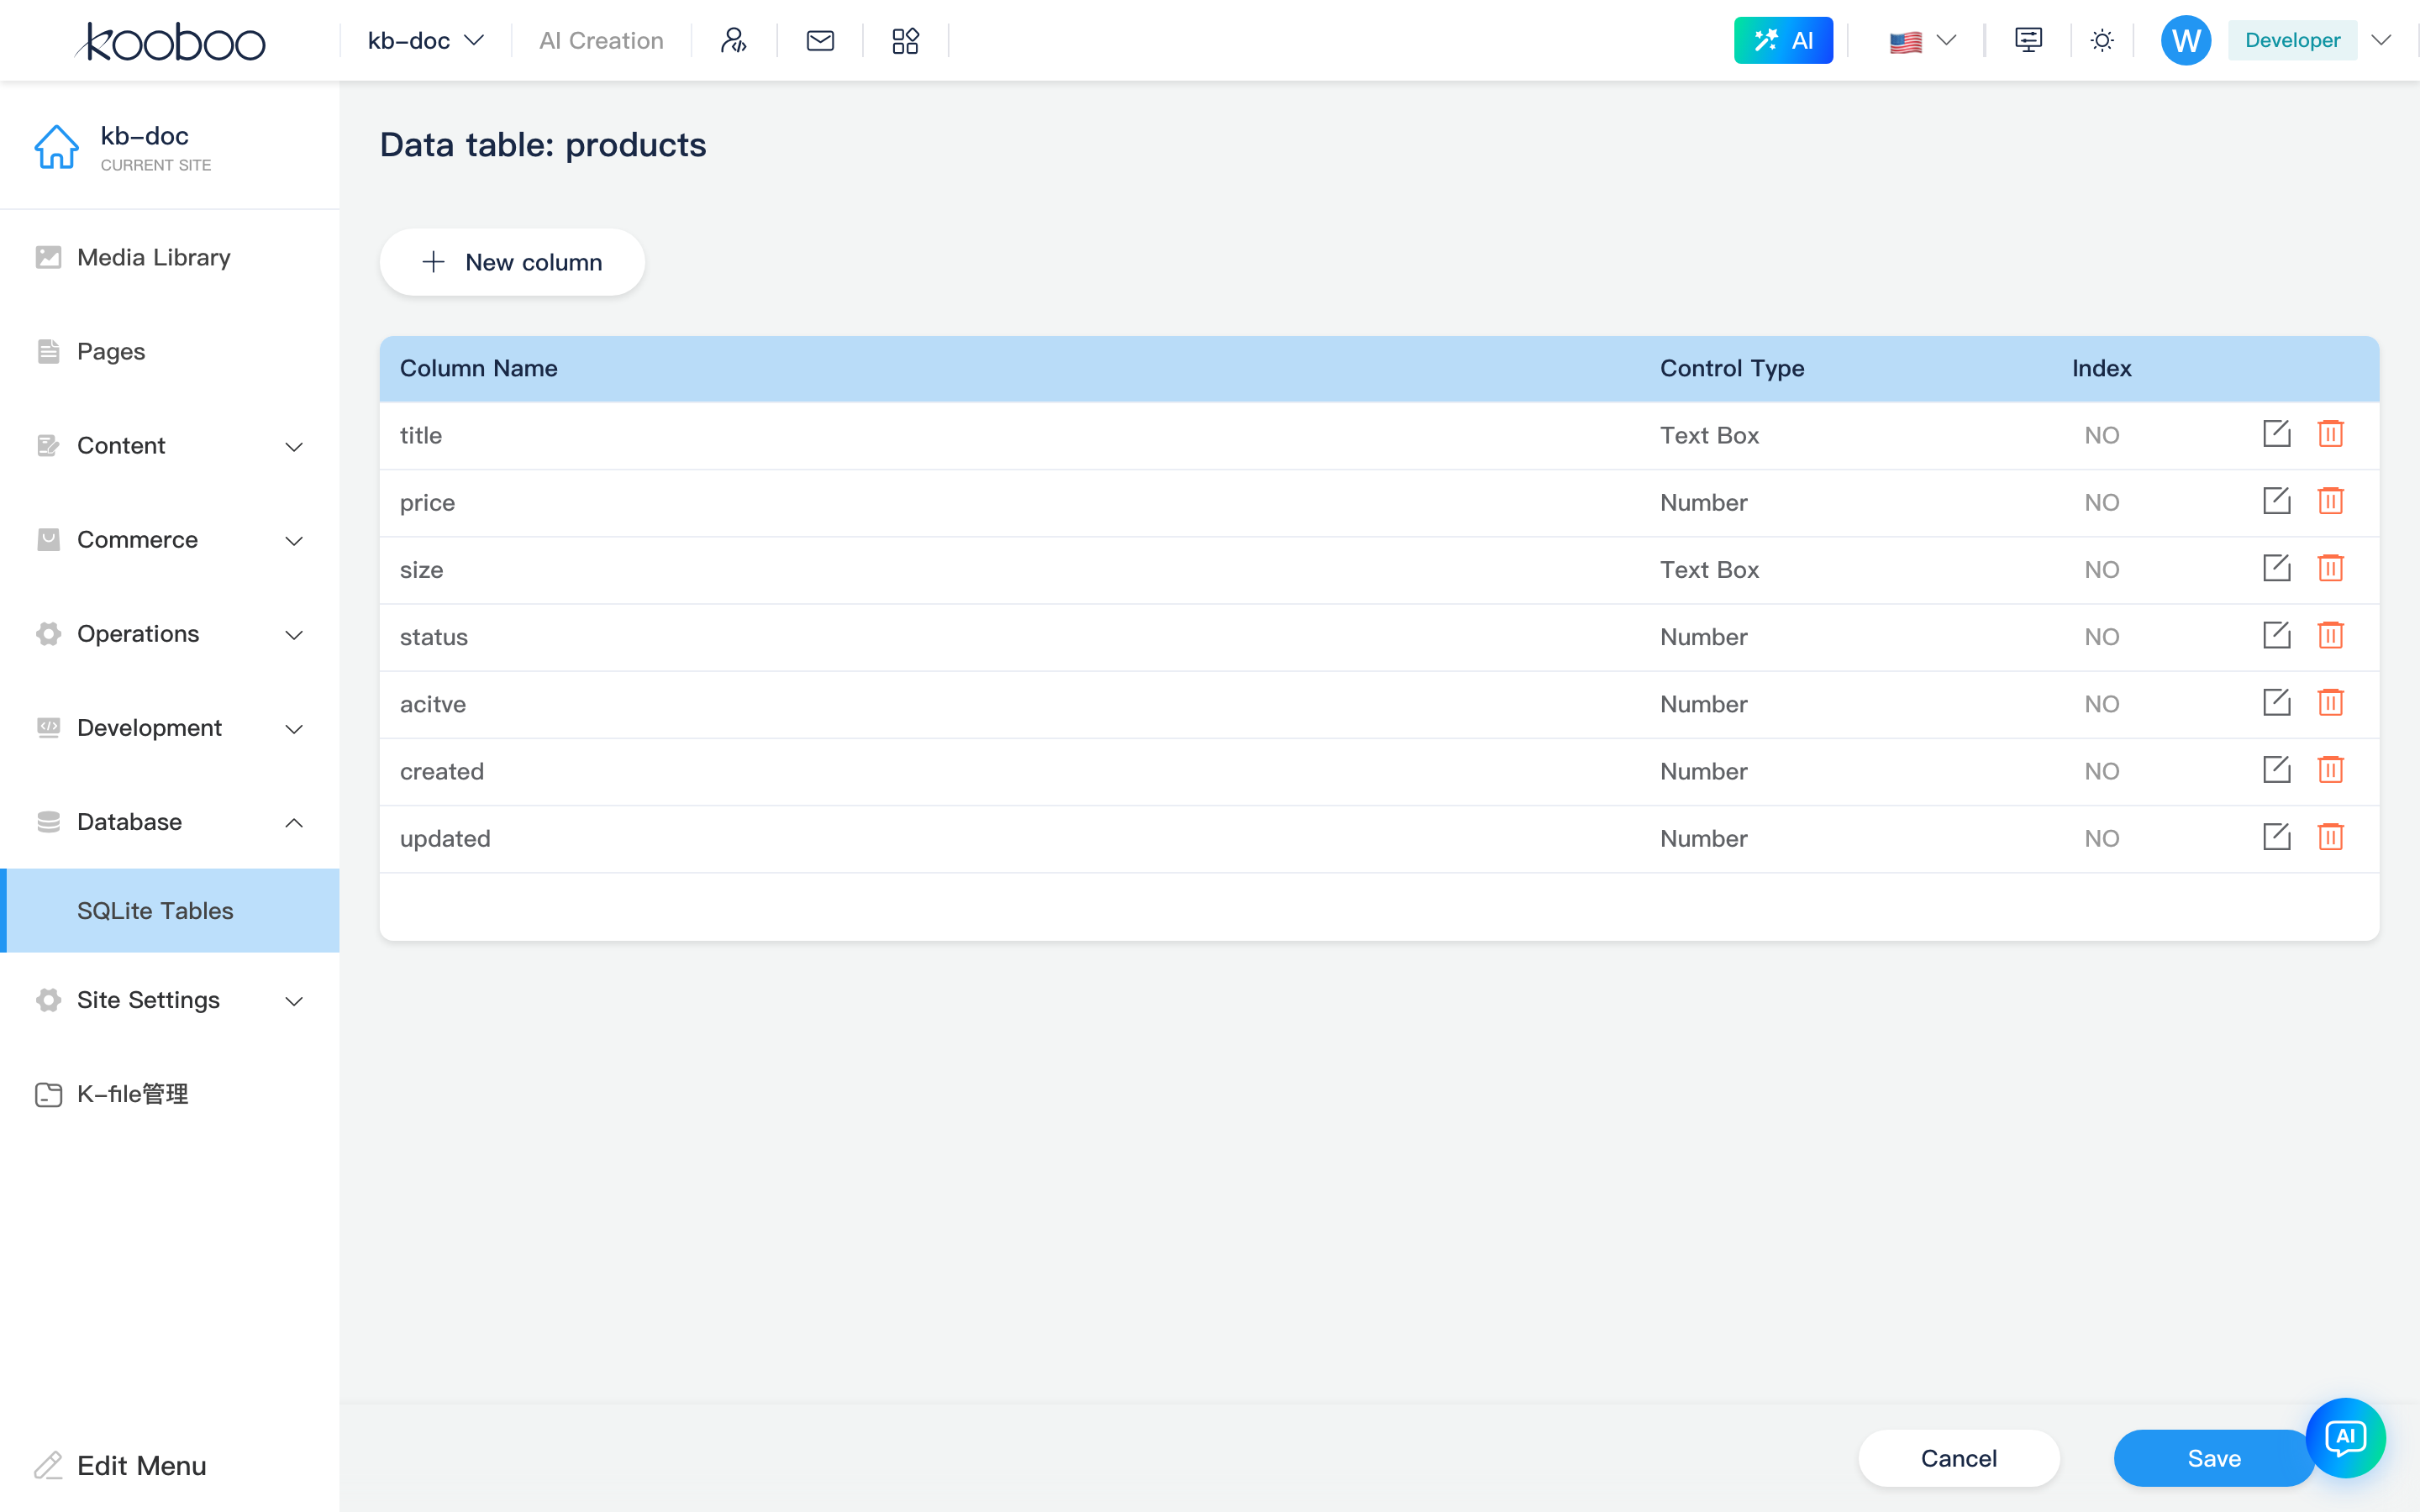2420x1512 pixels.
Task: Select the 'title' column name cell
Action: coord(420,435)
